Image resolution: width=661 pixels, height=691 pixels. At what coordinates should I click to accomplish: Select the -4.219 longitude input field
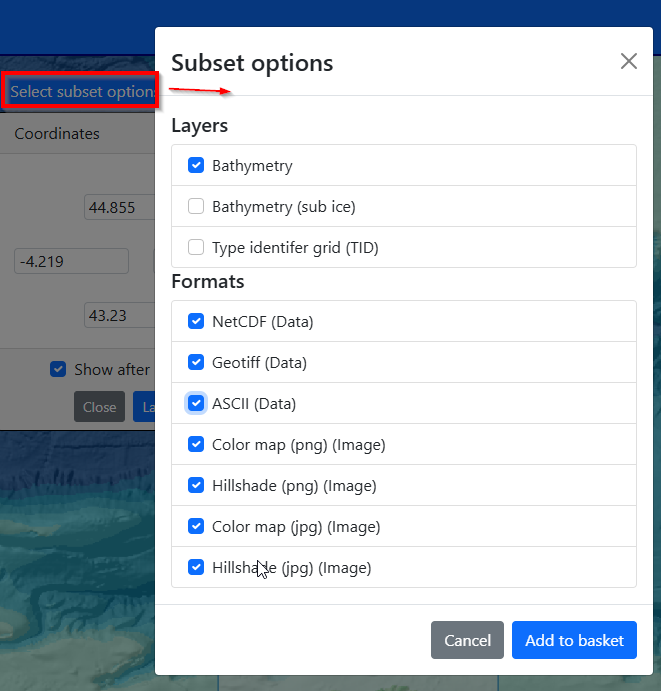[71, 262]
